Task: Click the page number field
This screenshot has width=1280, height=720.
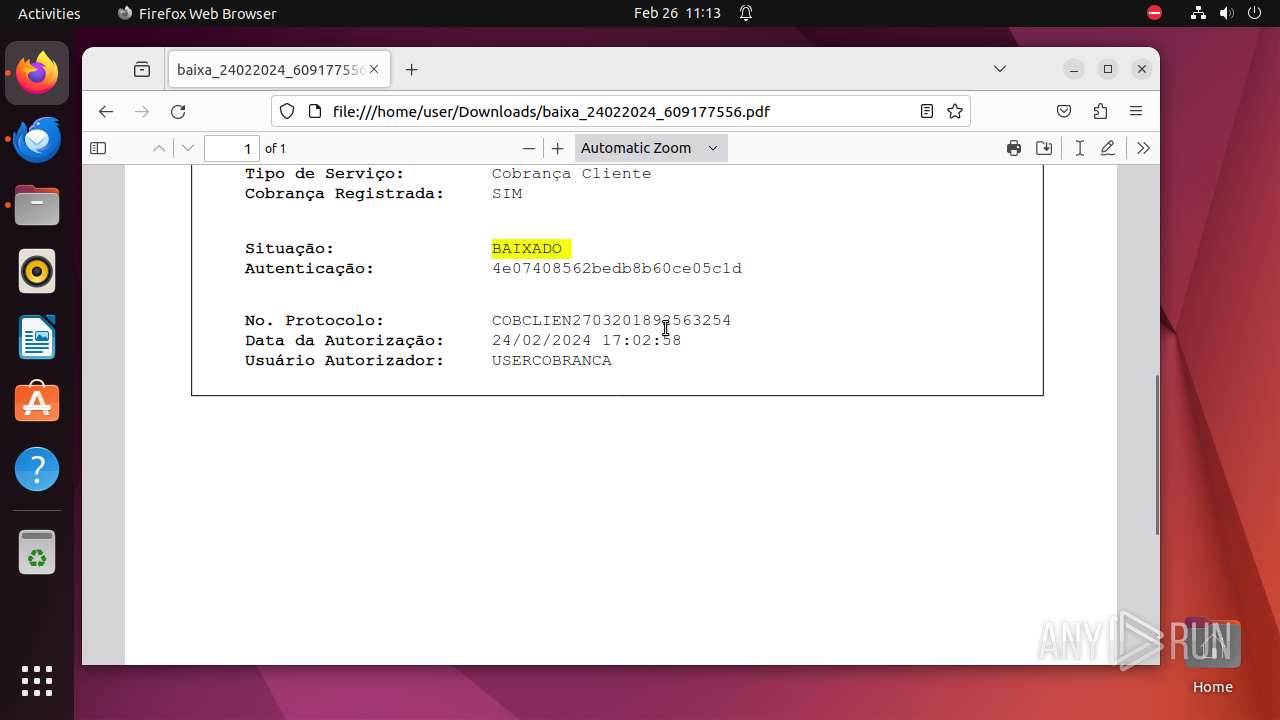Action: pos(232,148)
